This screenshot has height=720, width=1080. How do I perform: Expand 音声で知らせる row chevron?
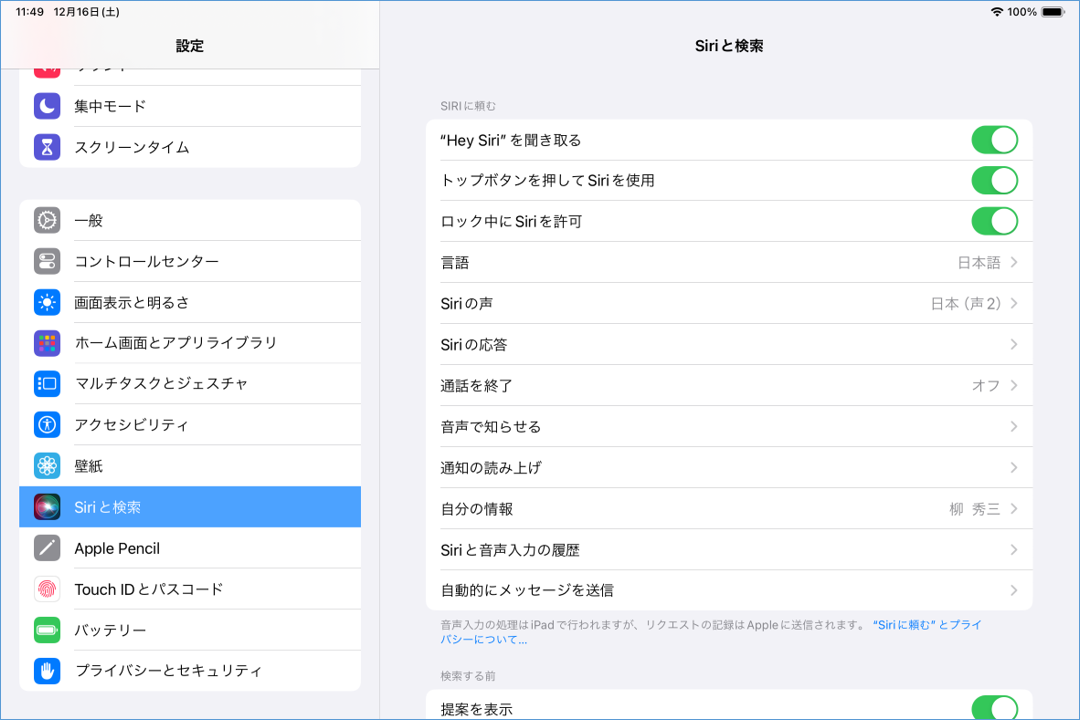pyautogui.click(x=1014, y=426)
